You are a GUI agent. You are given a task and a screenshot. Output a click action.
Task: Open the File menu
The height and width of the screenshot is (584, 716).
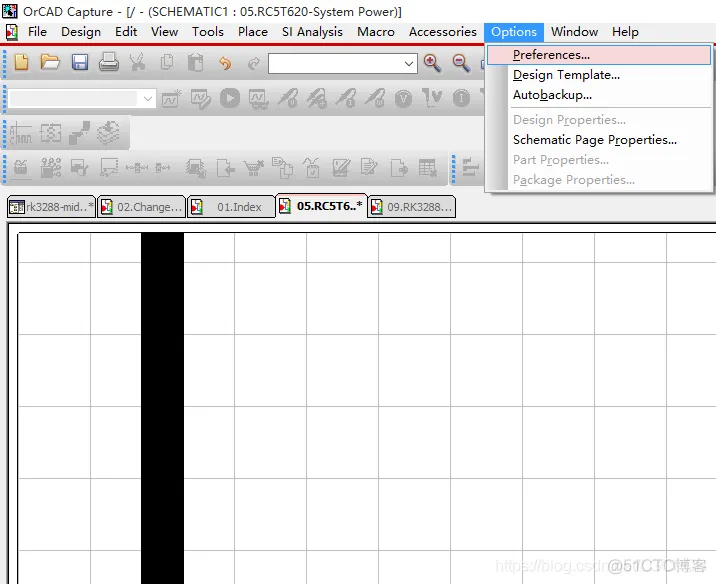pos(37,32)
